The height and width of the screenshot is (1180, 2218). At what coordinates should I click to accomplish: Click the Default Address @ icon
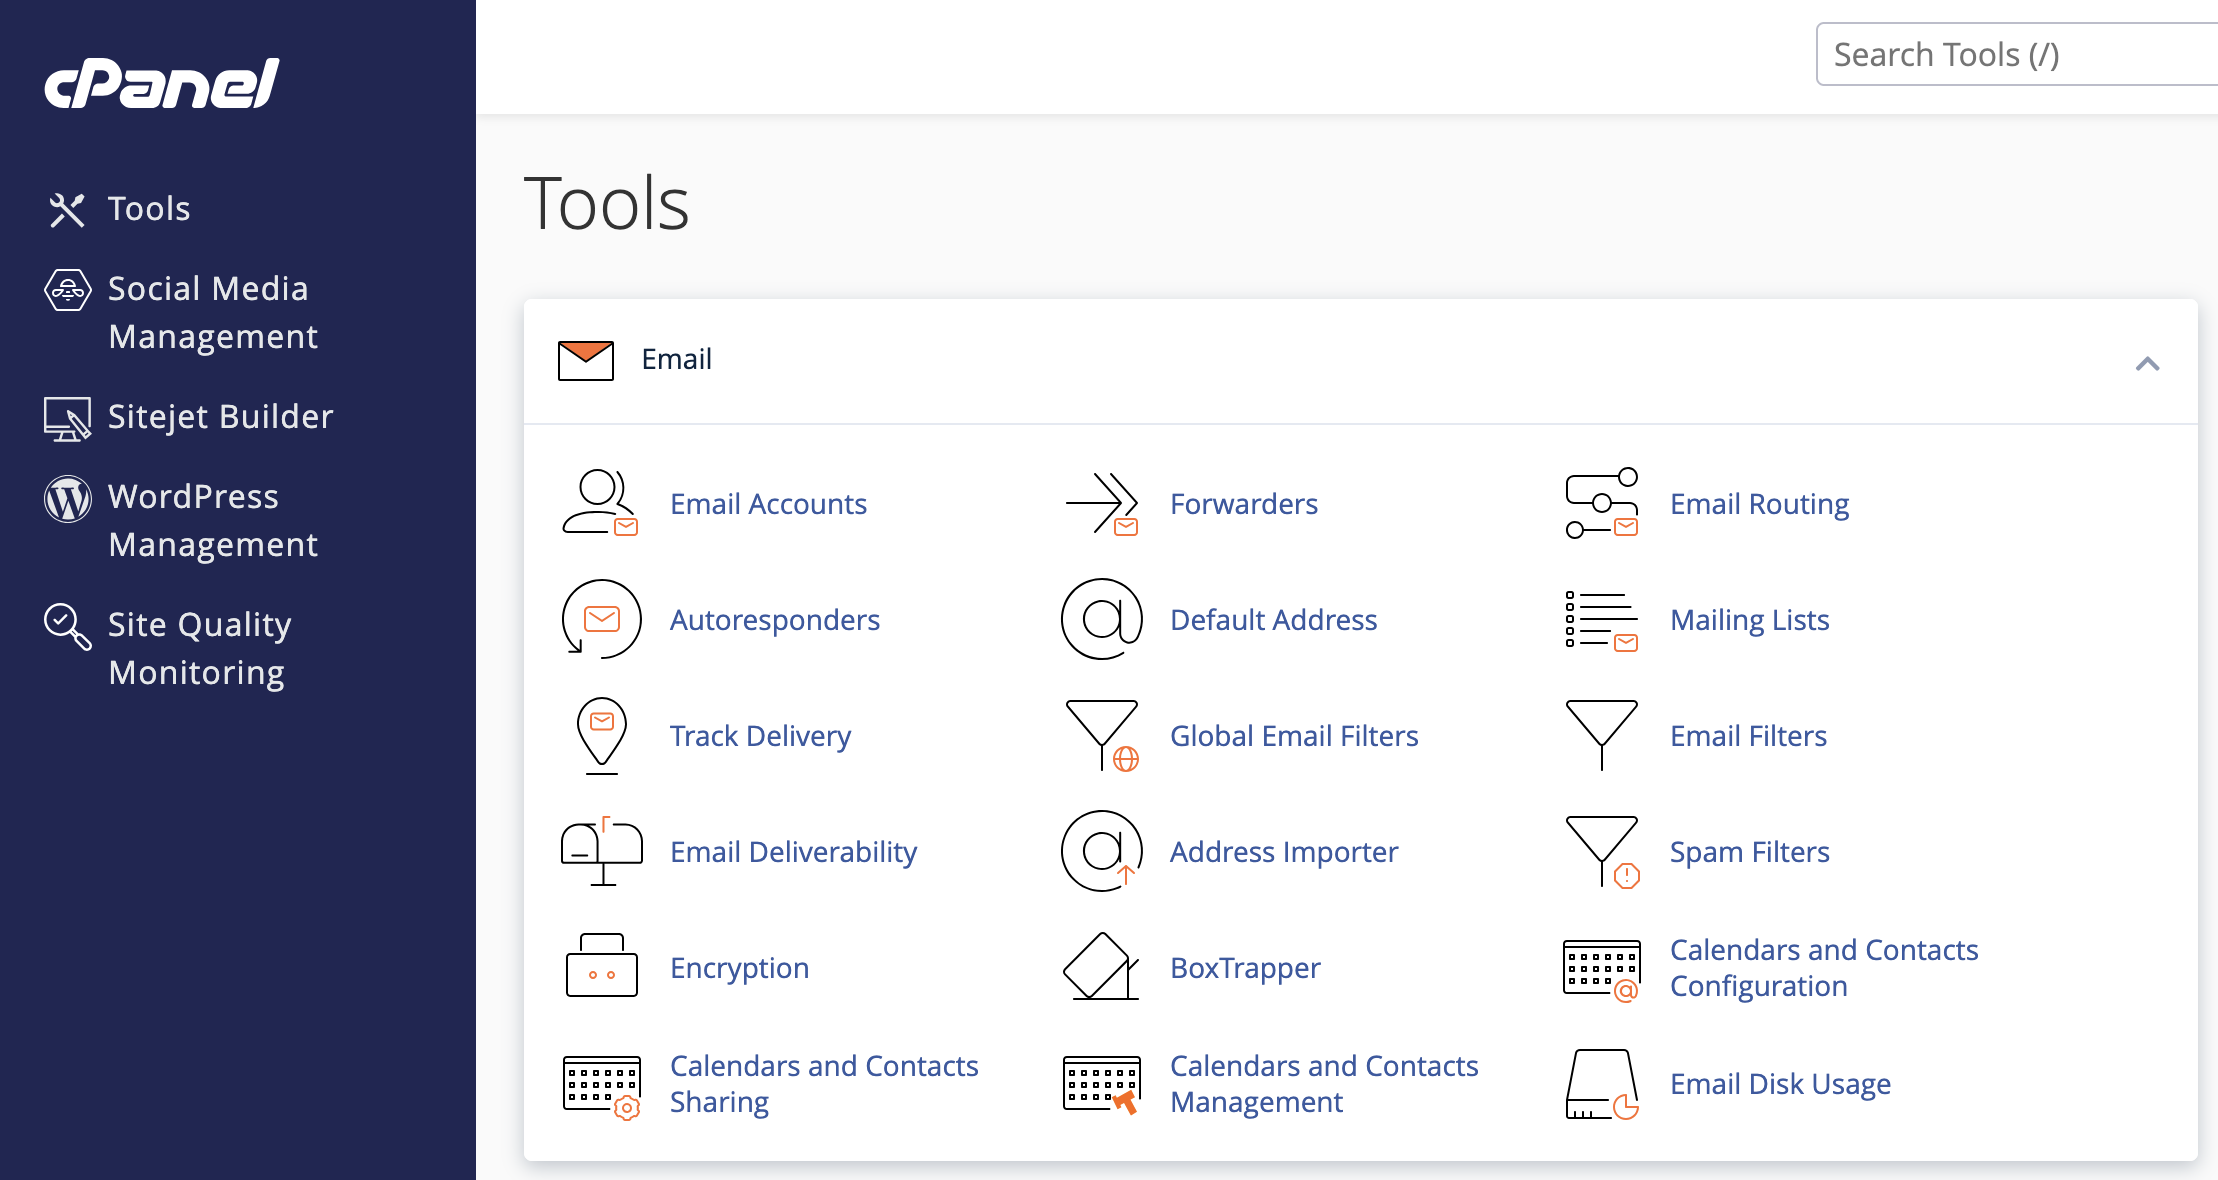(x=1101, y=619)
